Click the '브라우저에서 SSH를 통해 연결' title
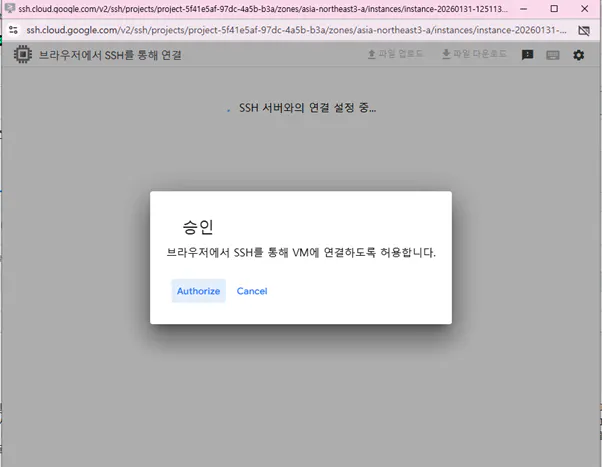This screenshot has width=602, height=467. (110, 55)
